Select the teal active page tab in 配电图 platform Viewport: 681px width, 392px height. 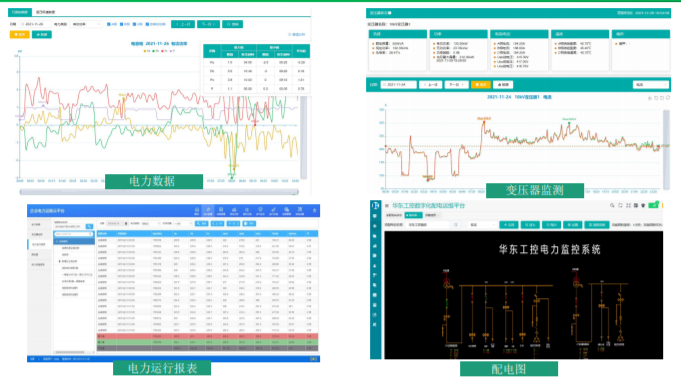point(413,215)
